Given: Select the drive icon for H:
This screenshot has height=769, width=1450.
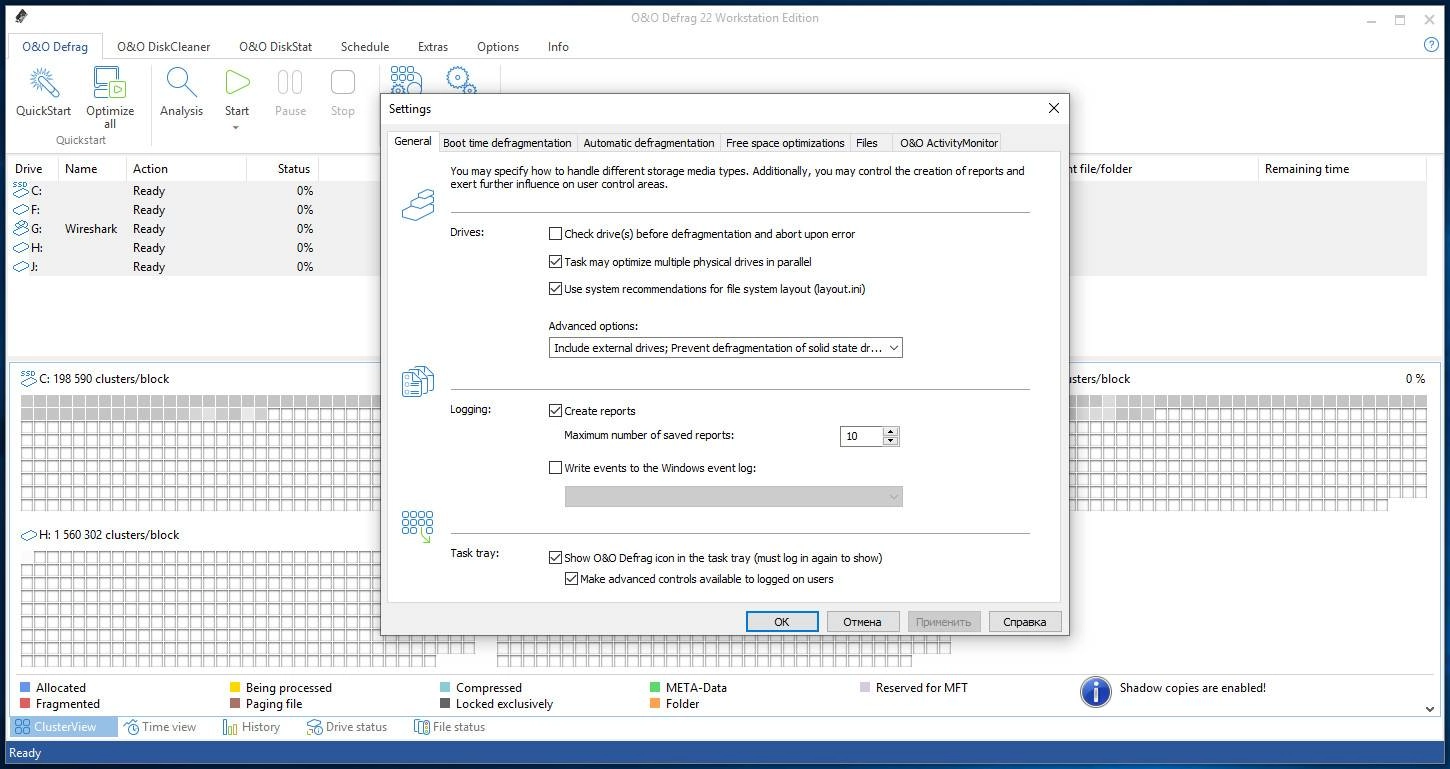Looking at the screenshot, I should [x=20, y=248].
